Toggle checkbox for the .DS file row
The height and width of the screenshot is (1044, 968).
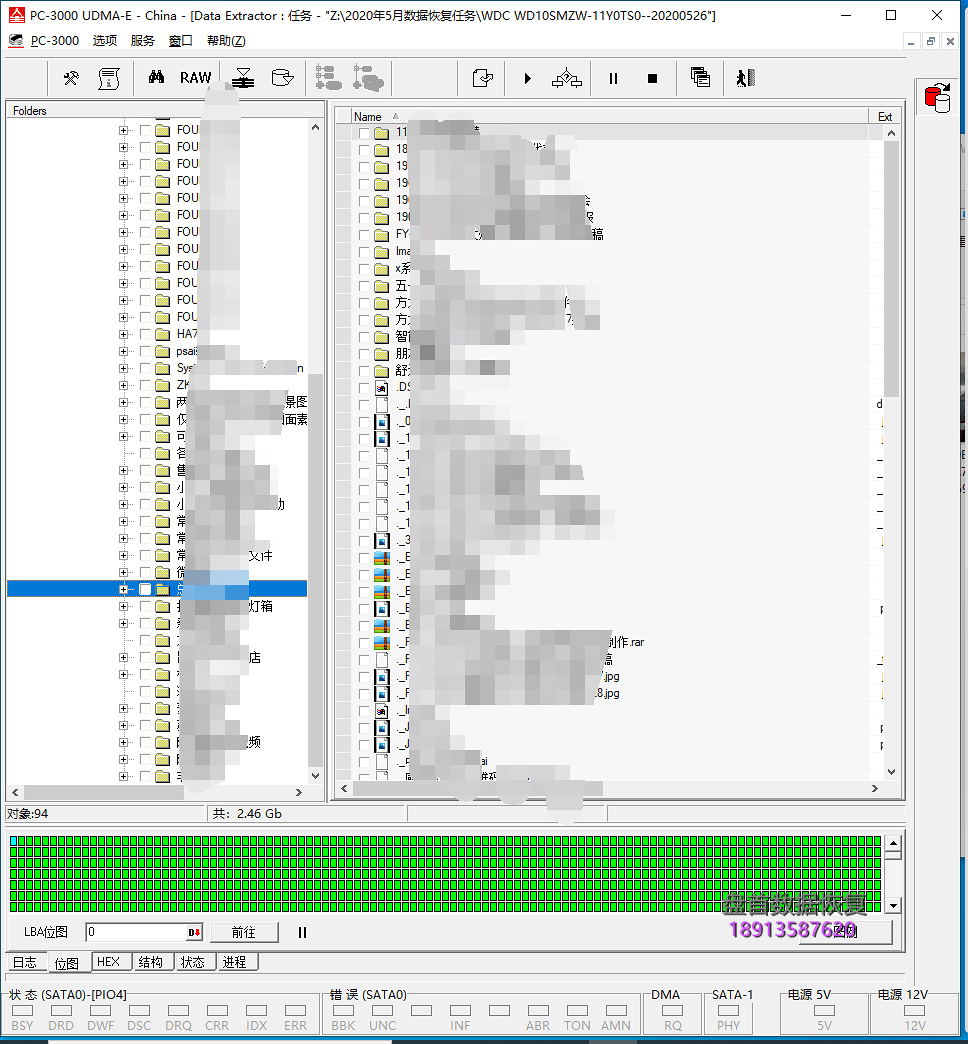(x=364, y=387)
